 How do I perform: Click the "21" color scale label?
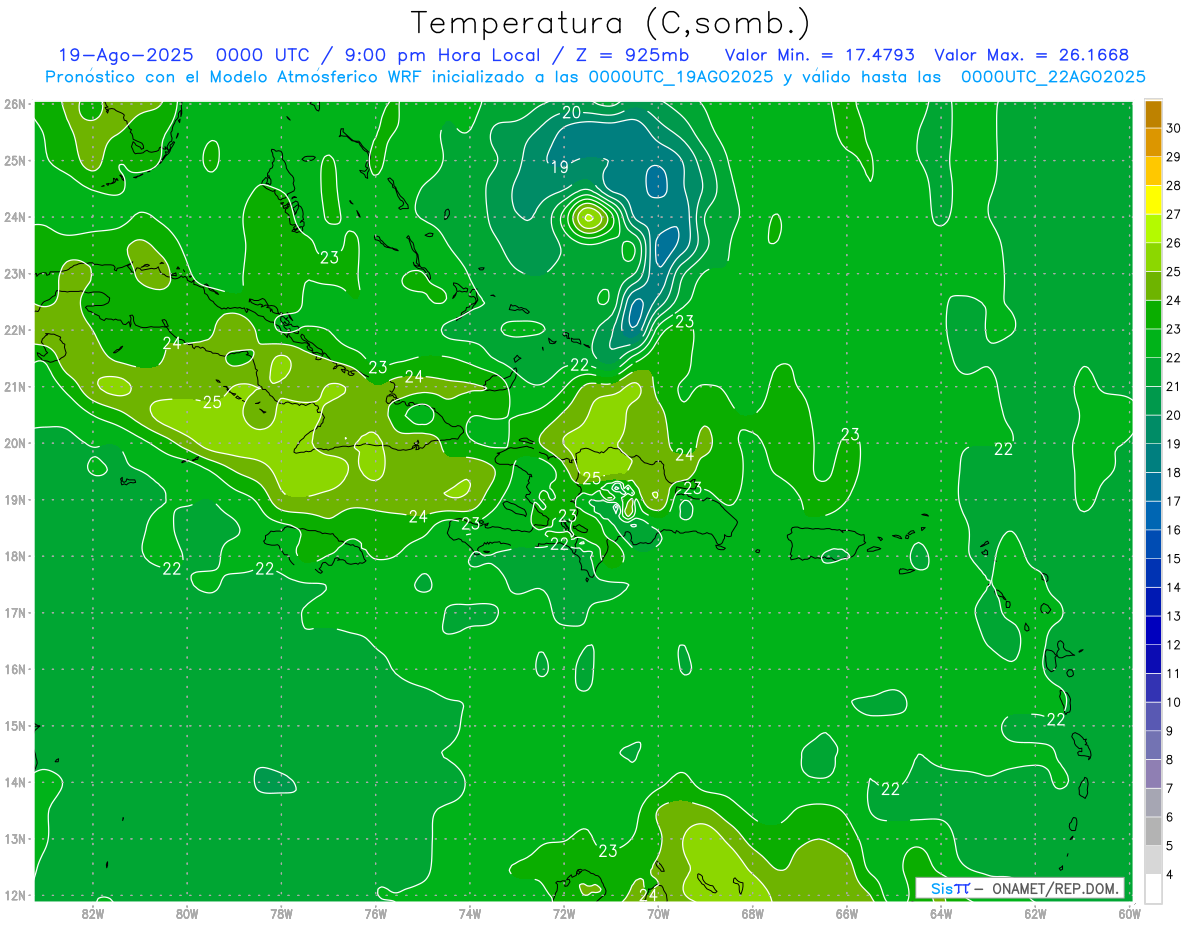pyautogui.click(x=1174, y=386)
